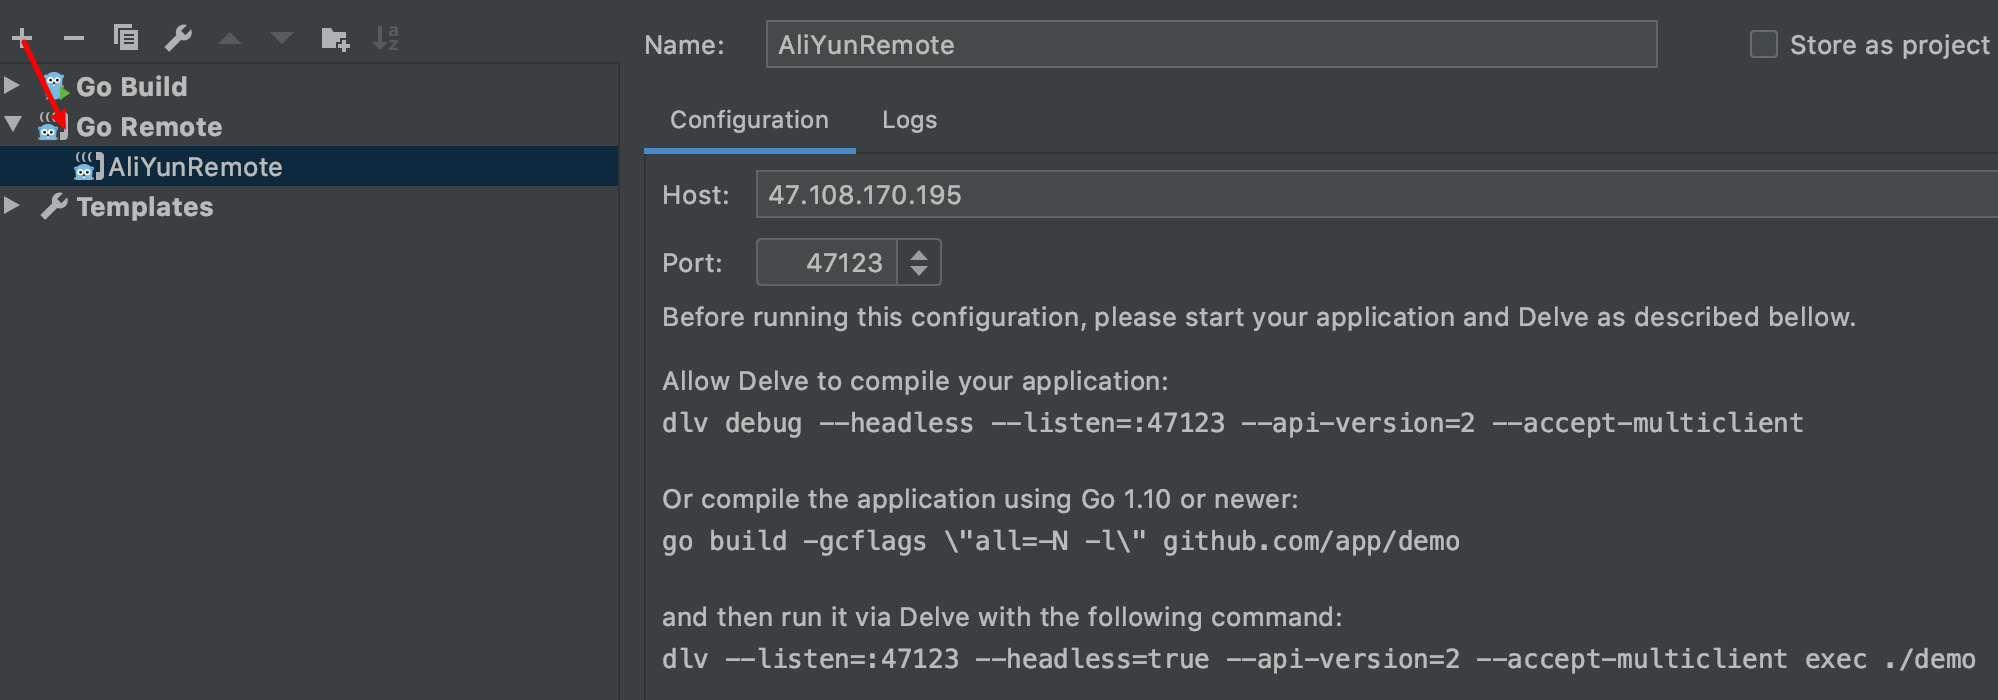The image size is (1998, 700).
Task: Select the AliYunRemote configuration item
Action: pyautogui.click(x=195, y=167)
